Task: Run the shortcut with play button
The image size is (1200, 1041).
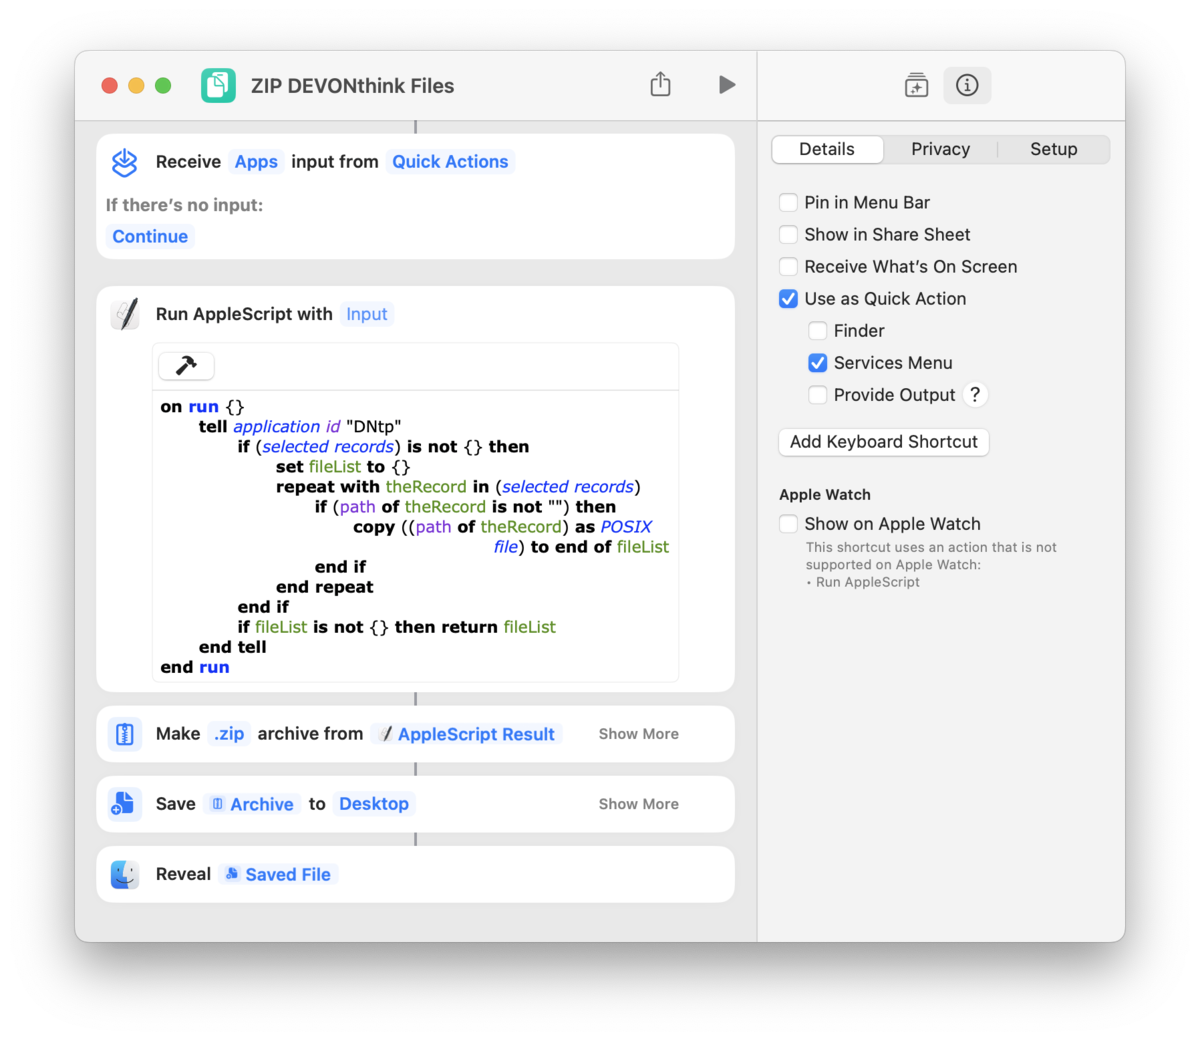Action: [x=727, y=85]
